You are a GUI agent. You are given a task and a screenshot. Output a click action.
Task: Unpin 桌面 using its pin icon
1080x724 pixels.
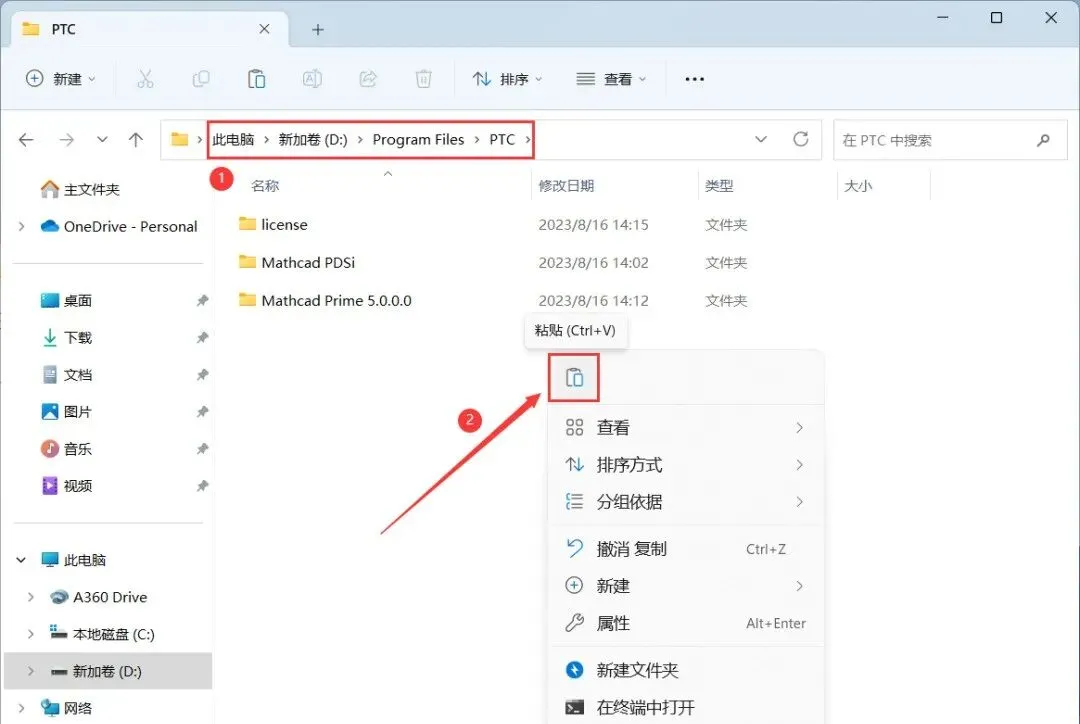click(x=202, y=300)
